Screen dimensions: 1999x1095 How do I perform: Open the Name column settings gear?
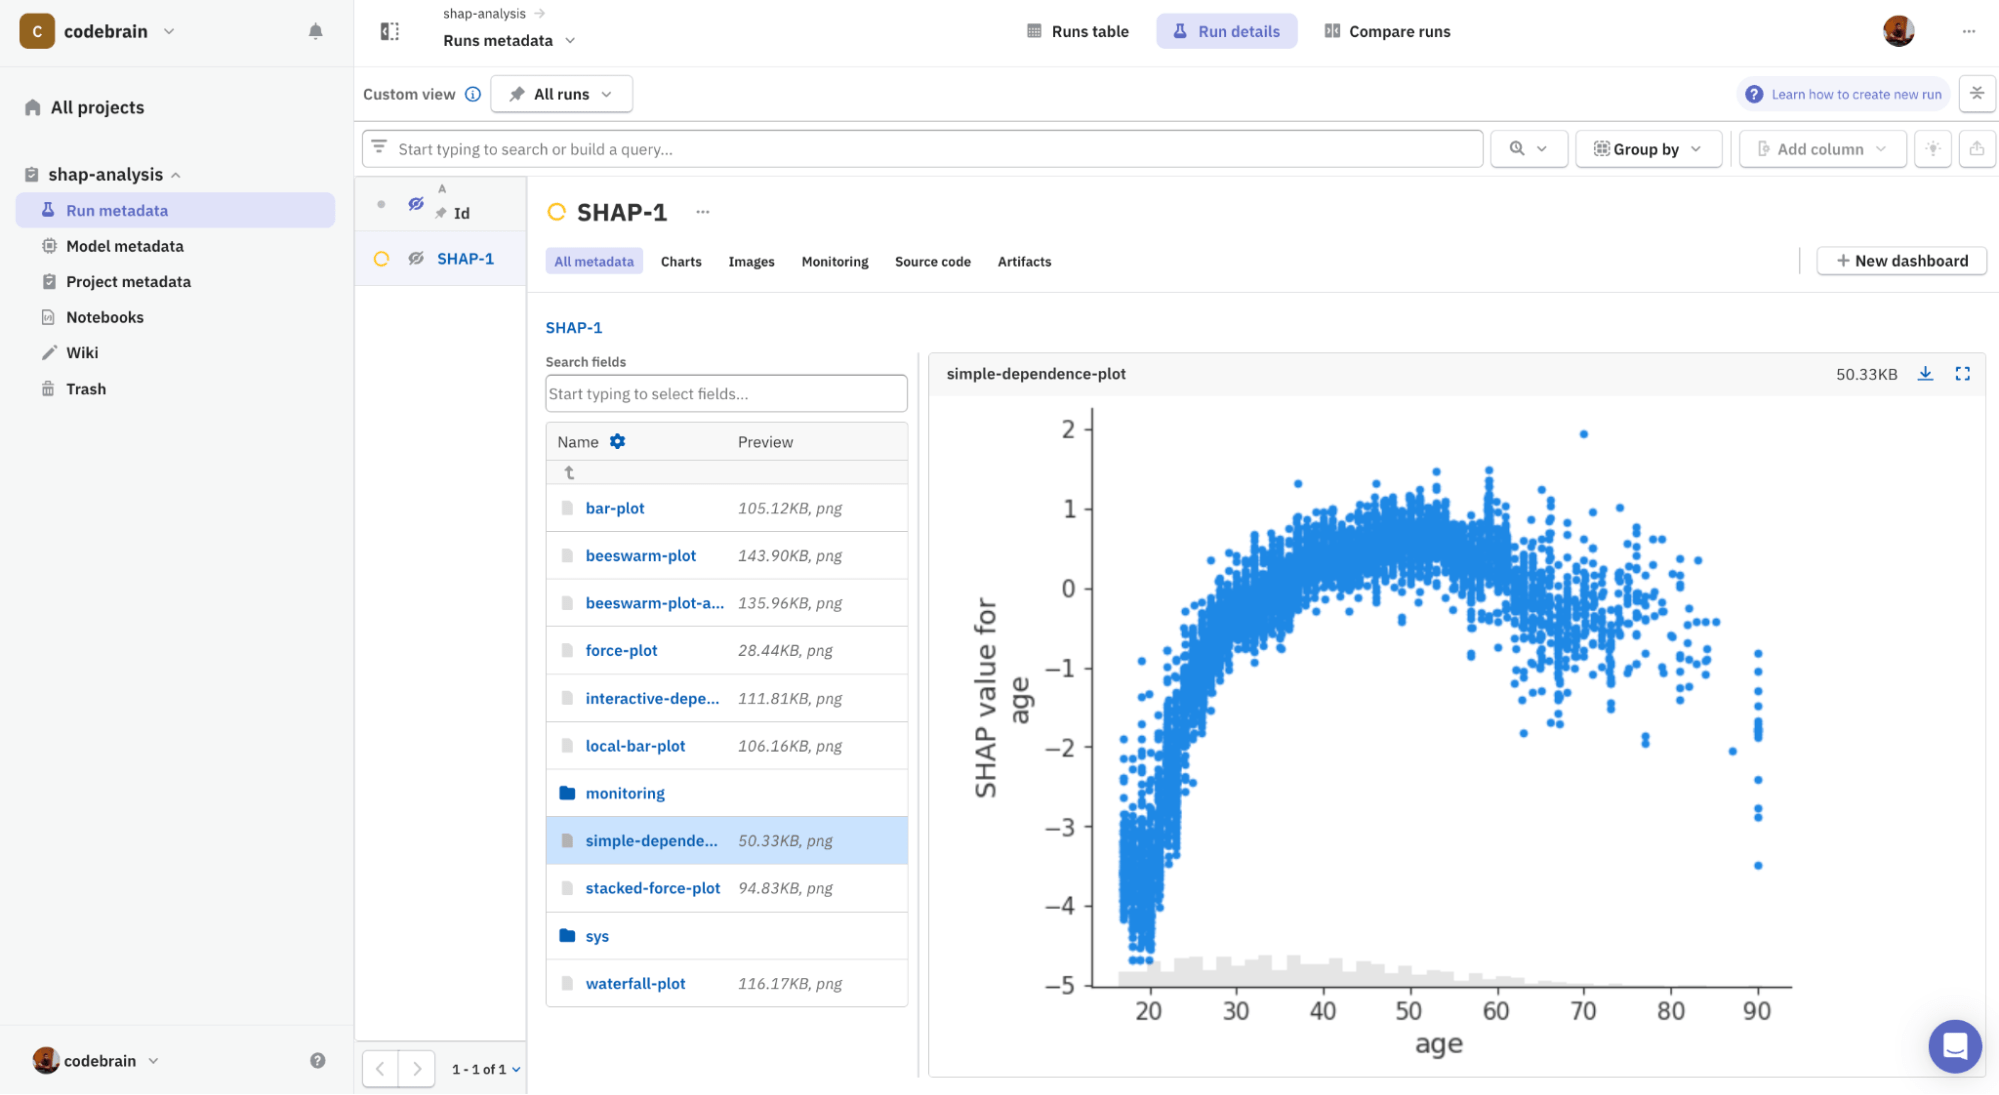(x=617, y=441)
